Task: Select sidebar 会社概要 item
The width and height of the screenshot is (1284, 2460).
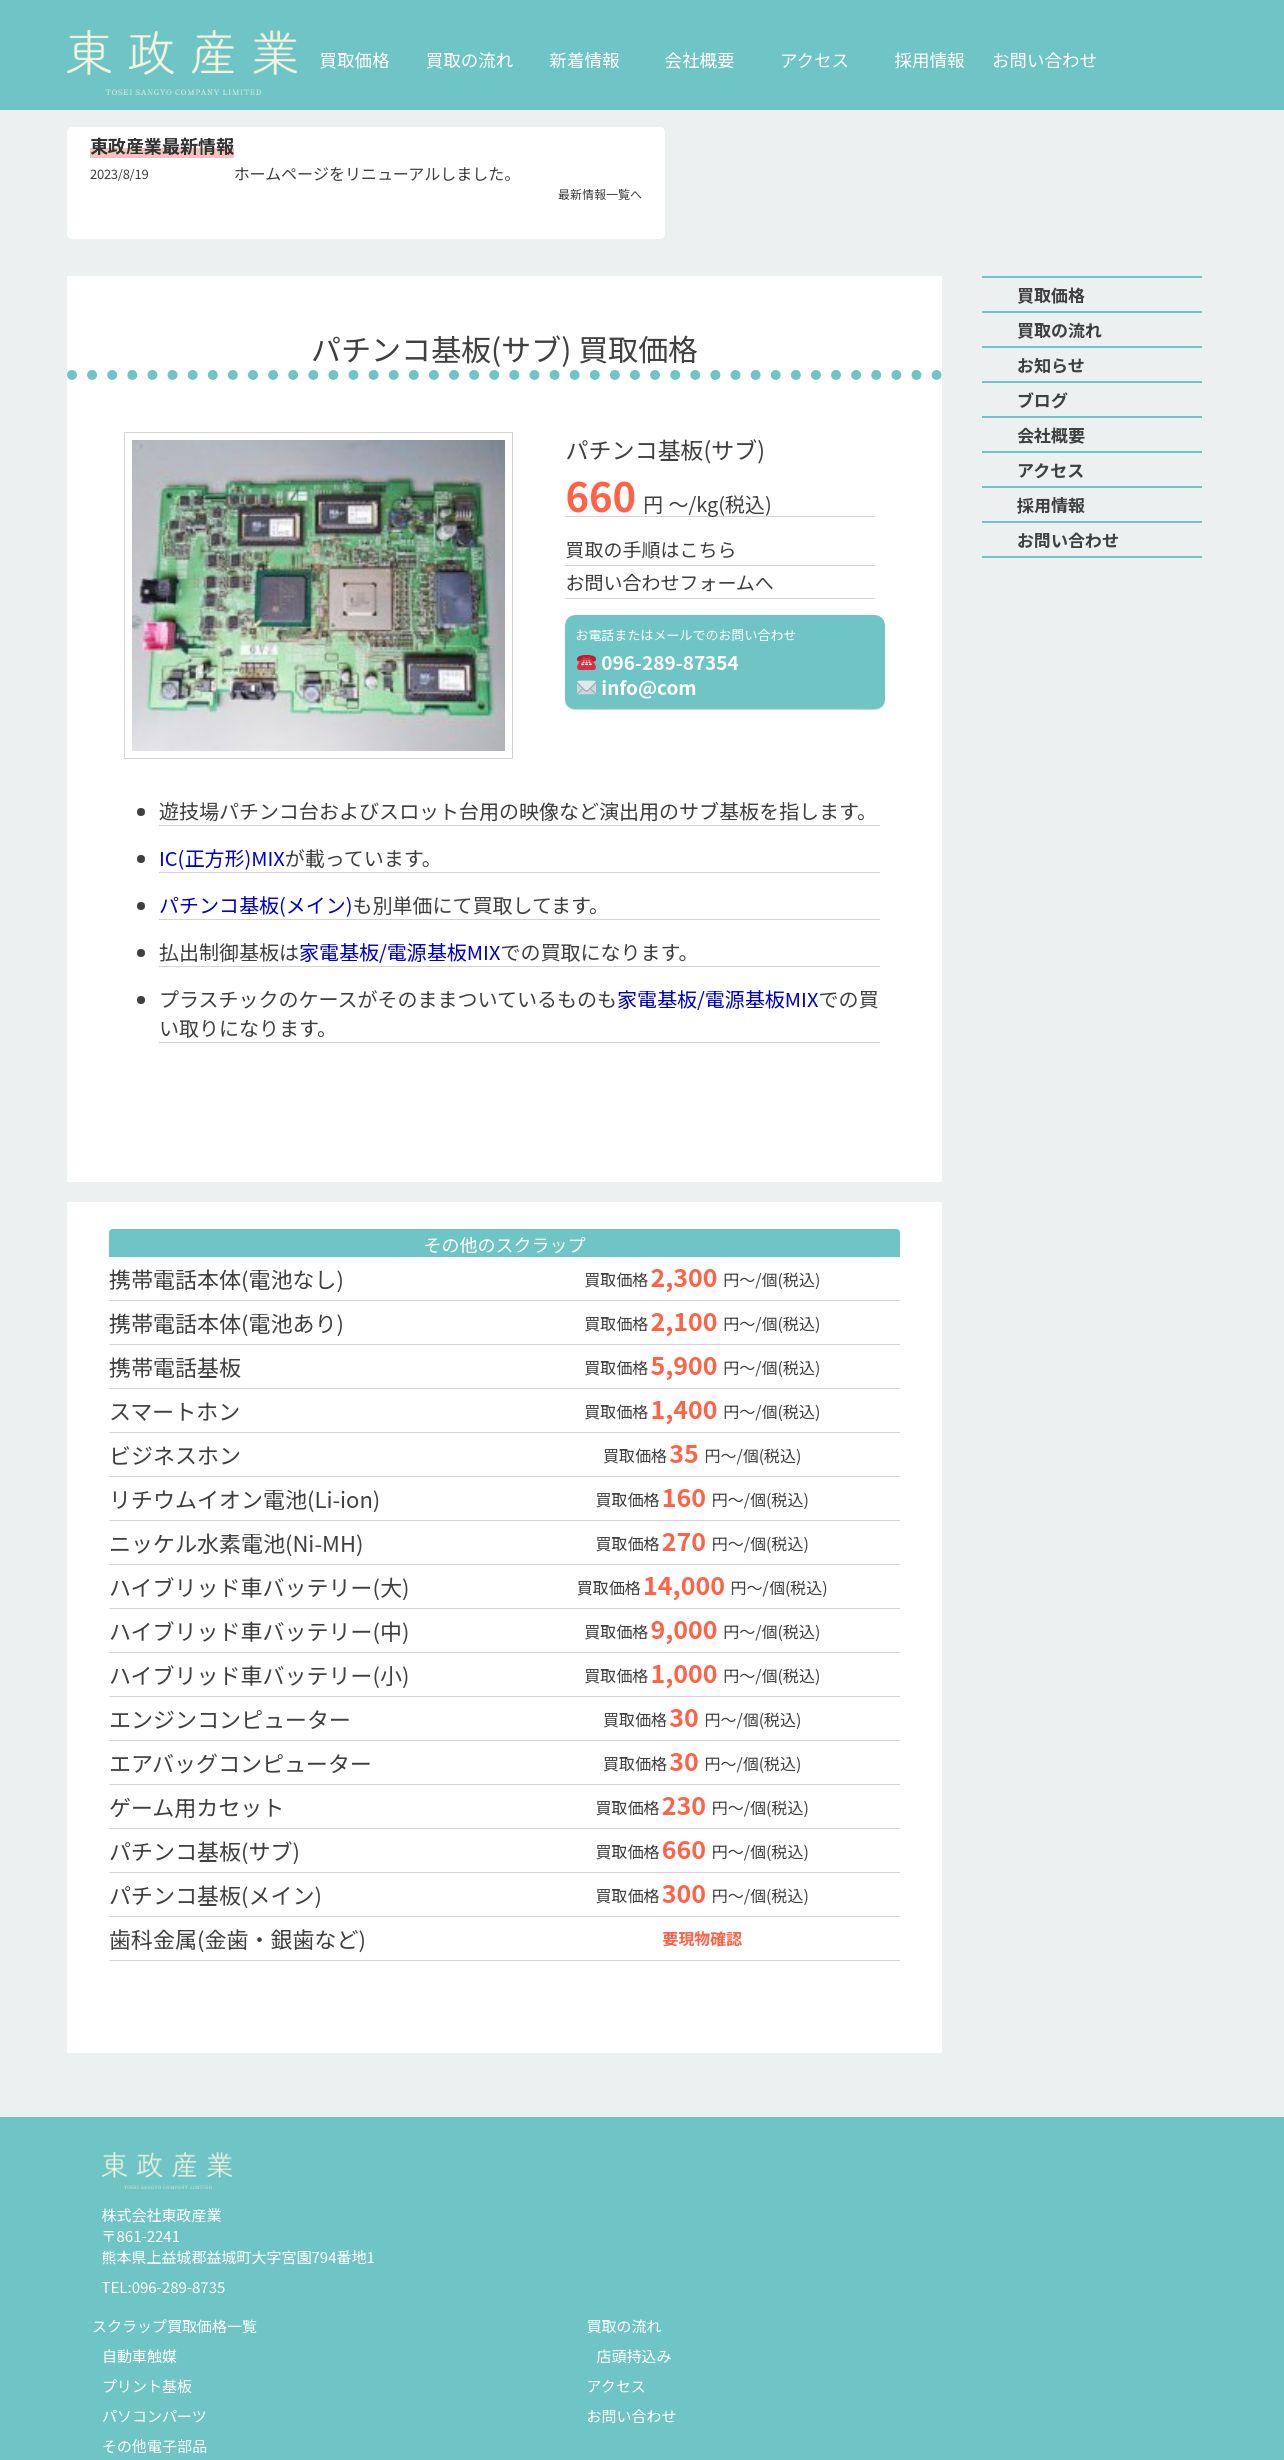Action: [1092, 436]
